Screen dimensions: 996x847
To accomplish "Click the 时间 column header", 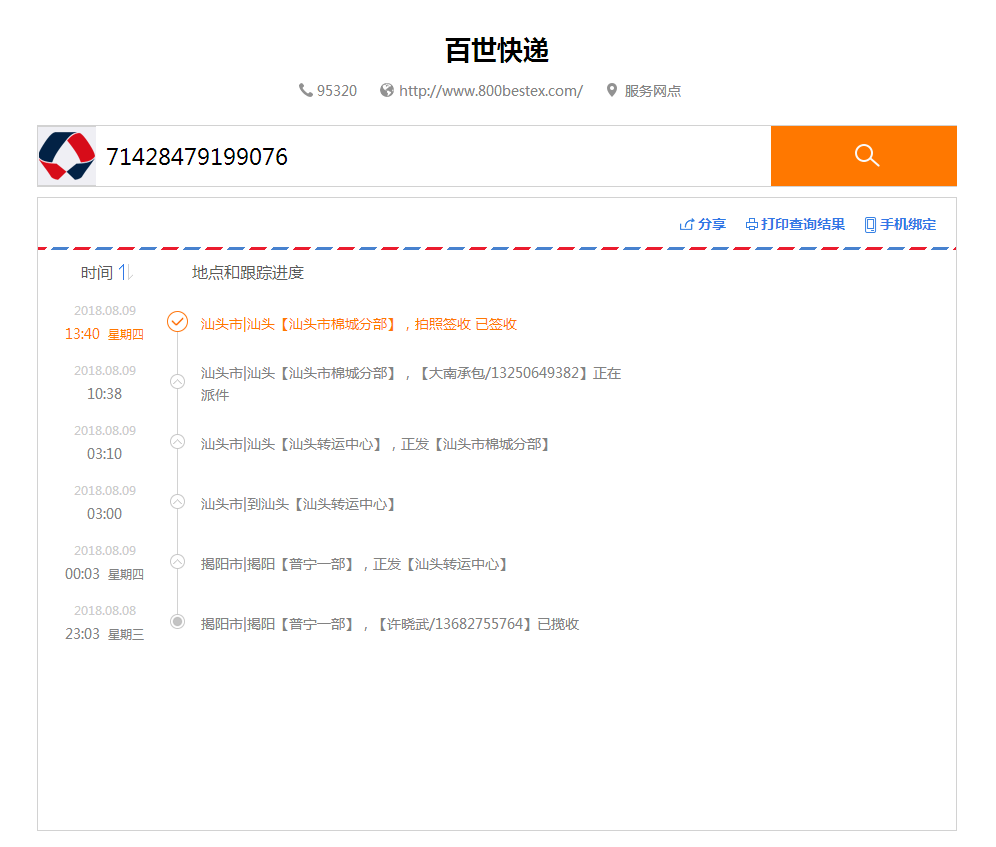I will click(97, 273).
